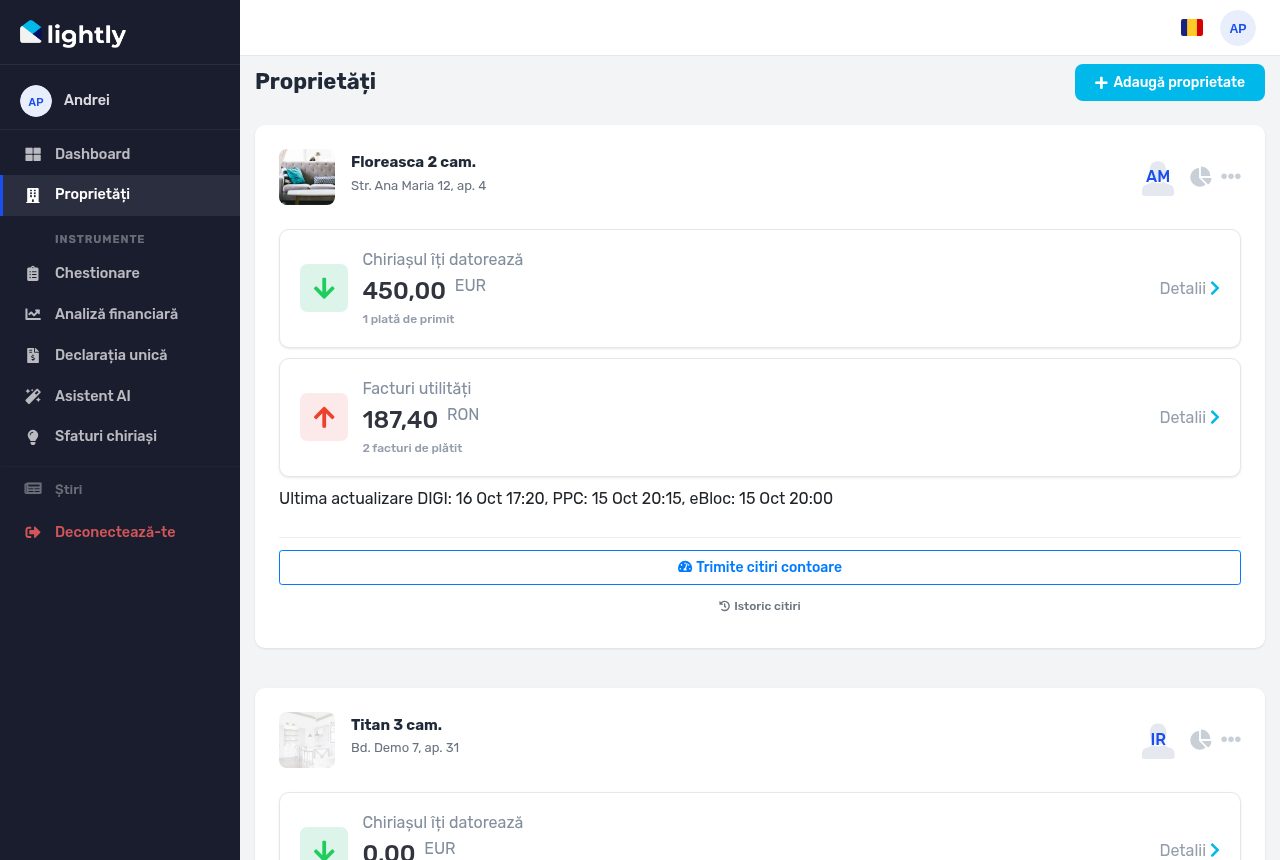1280x860 pixels.
Task: Click the green down arrow on Floreasca rent
Action: [324, 288]
